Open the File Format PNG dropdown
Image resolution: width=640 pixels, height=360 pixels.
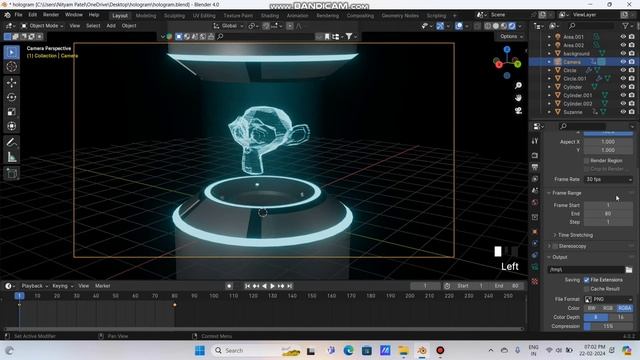[x=608, y=299]
